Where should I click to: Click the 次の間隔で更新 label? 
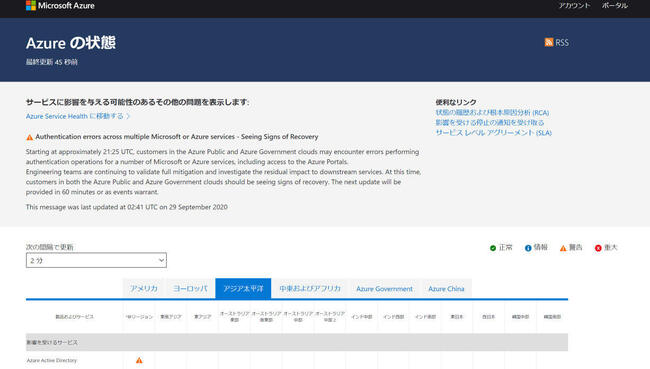coord(50,247)
